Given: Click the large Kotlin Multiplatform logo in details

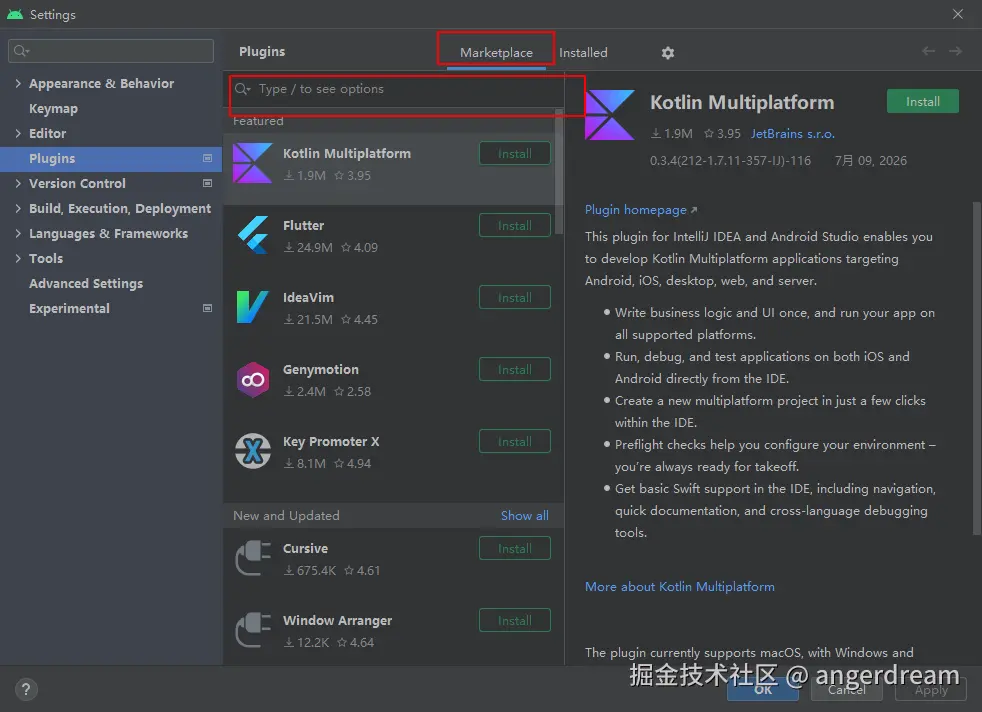Looking at the screenshot, I should click(609, 115).
